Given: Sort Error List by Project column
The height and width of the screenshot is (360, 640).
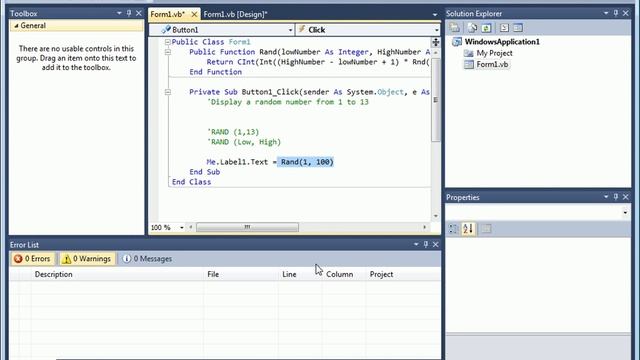Looking at the screenshot, I should click(x=403, y=274).
